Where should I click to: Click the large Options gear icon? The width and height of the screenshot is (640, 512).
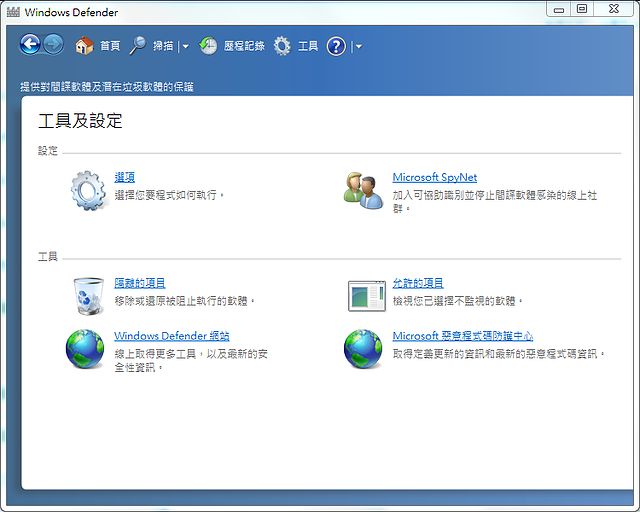pyautogui.click(x=88, y=190)
